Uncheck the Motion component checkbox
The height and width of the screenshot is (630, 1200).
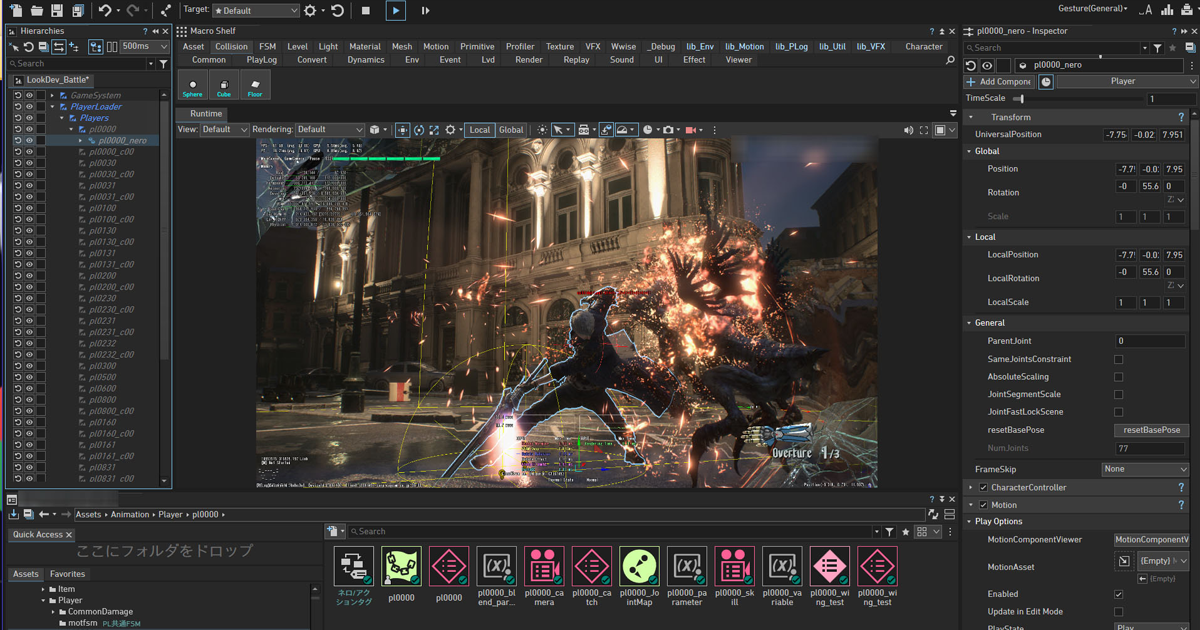click(983, 505)
